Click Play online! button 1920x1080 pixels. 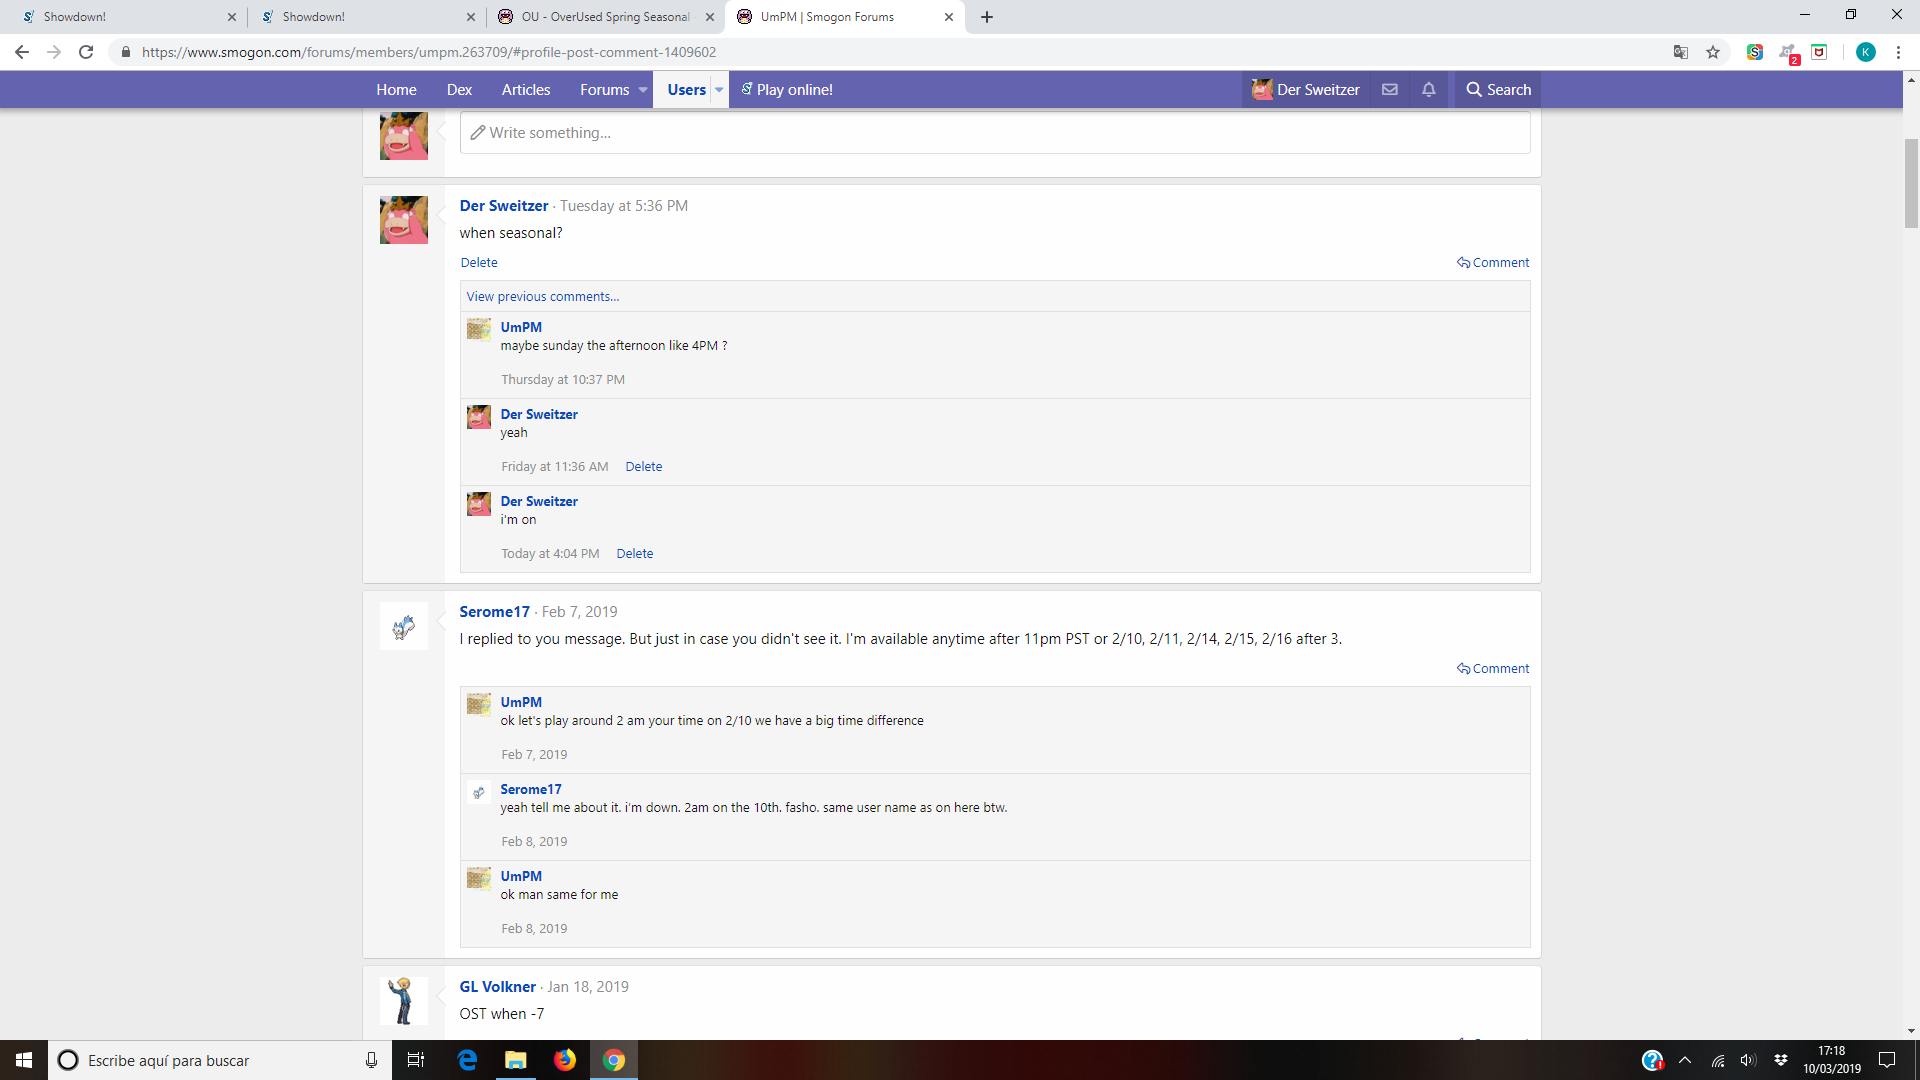(787, 90)
